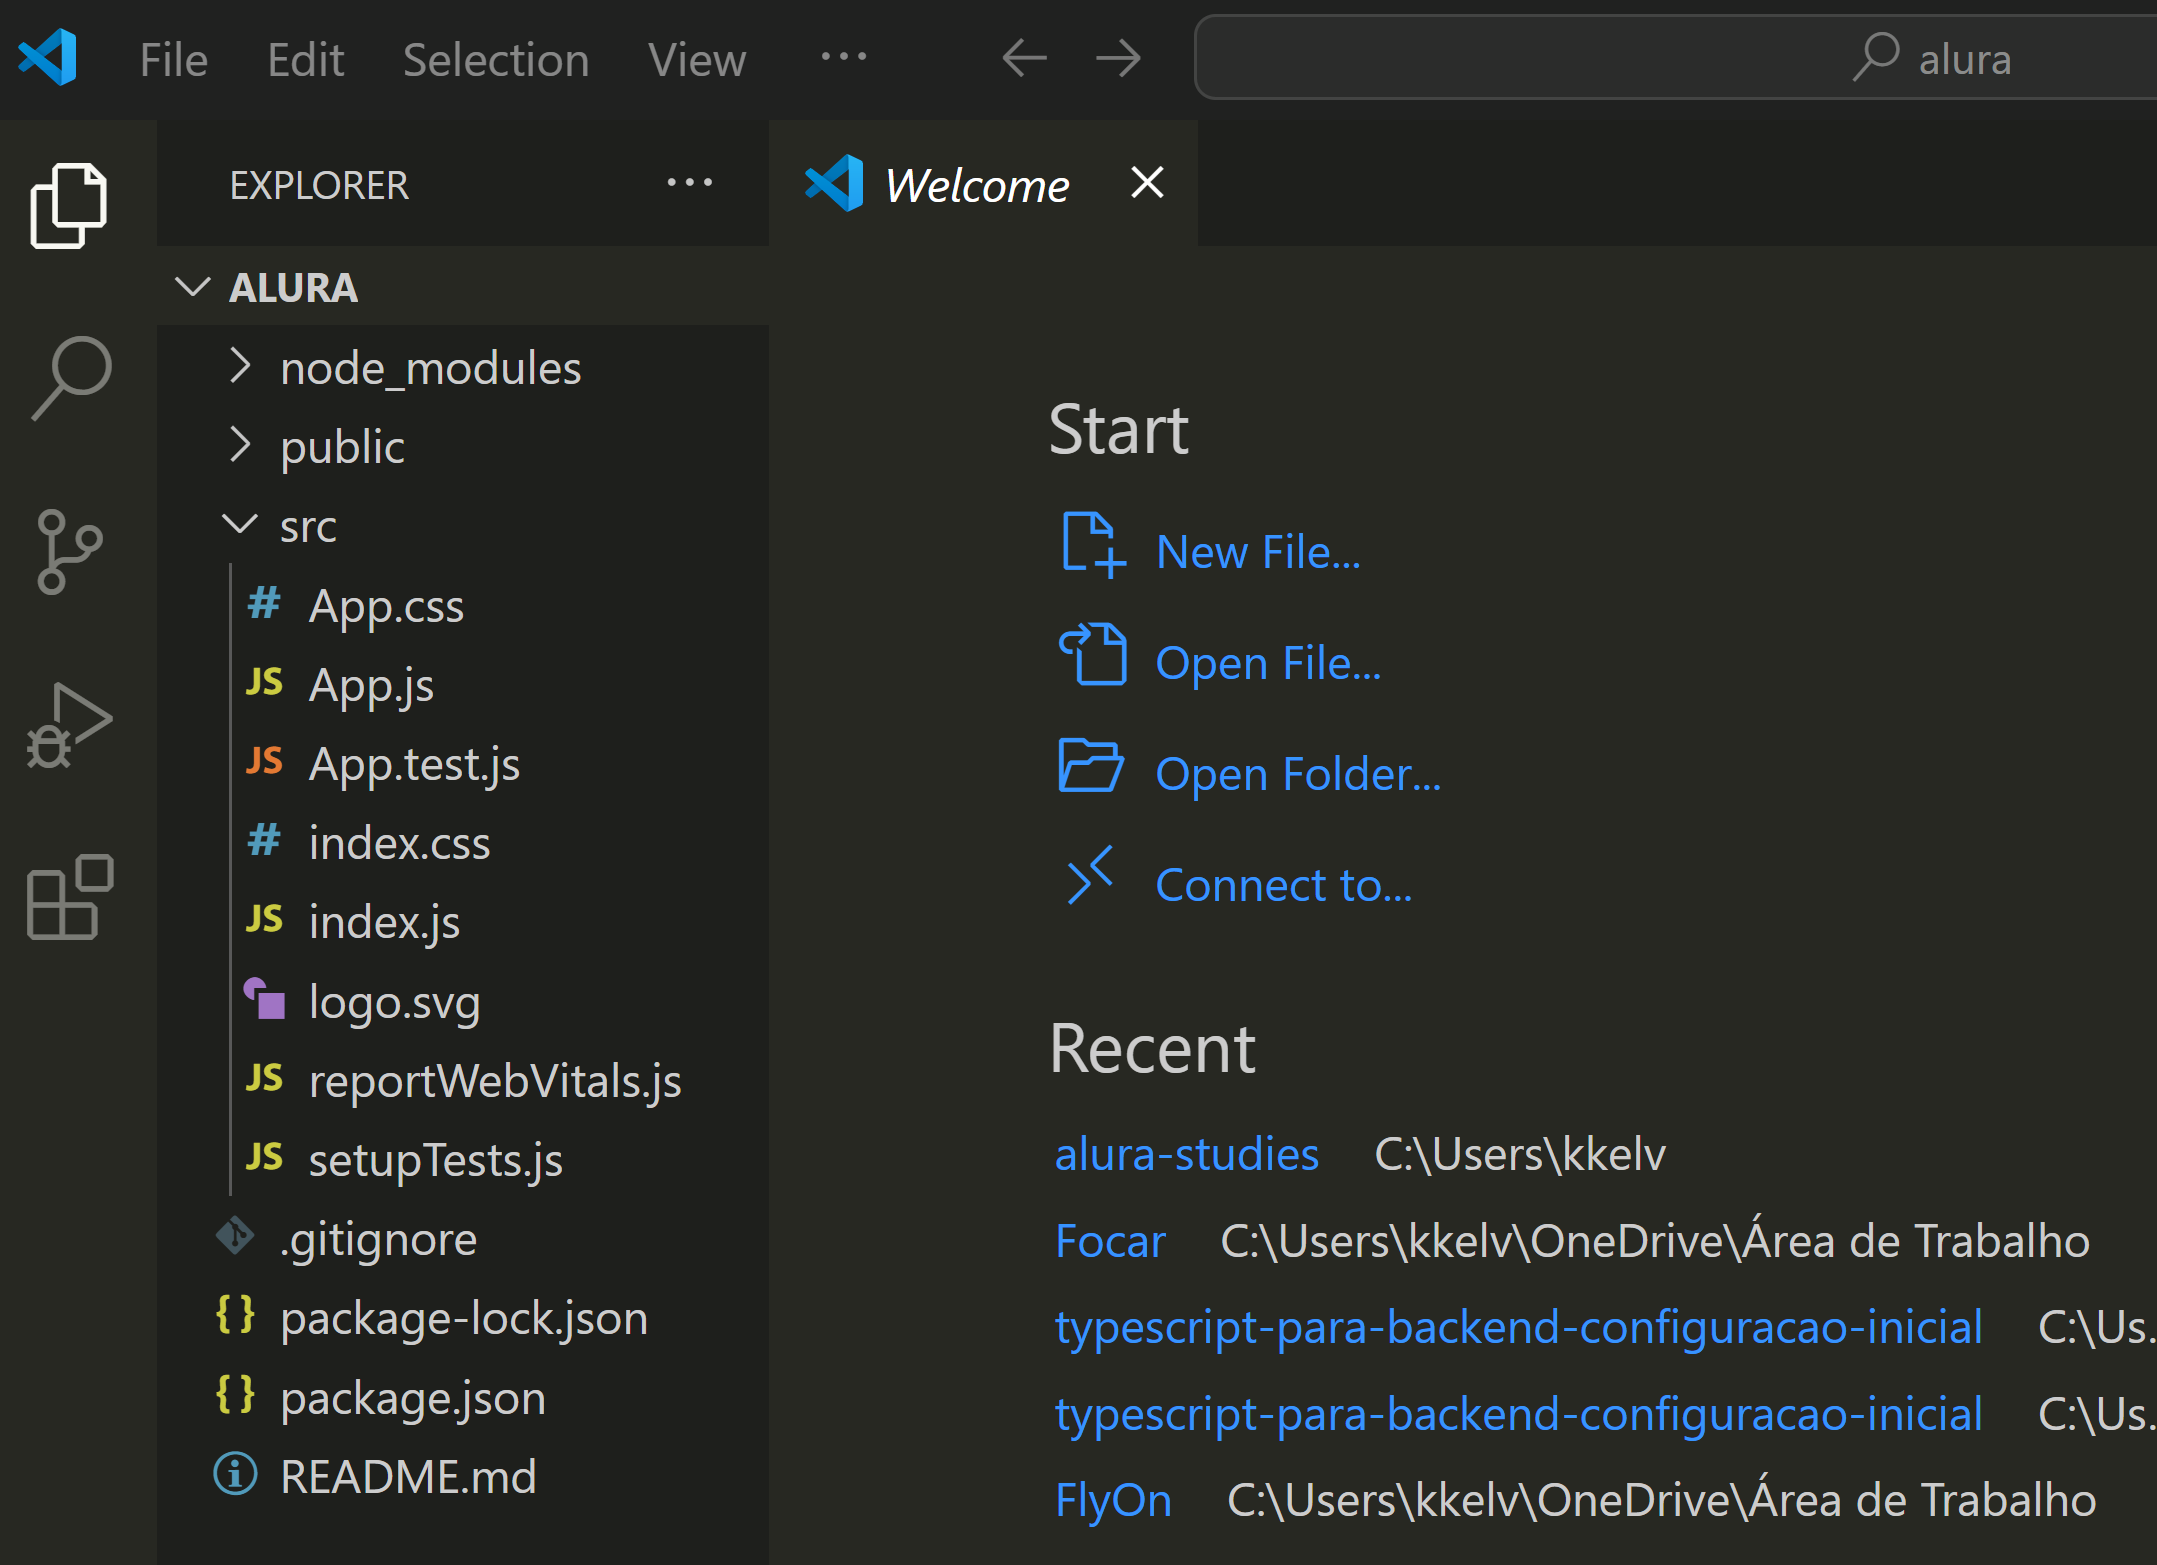The width and height of the screenshot is (2157, 1565).
Task: Open .gitignore in the explorer
Action: pyautogui.click(x=378, y=1239)
